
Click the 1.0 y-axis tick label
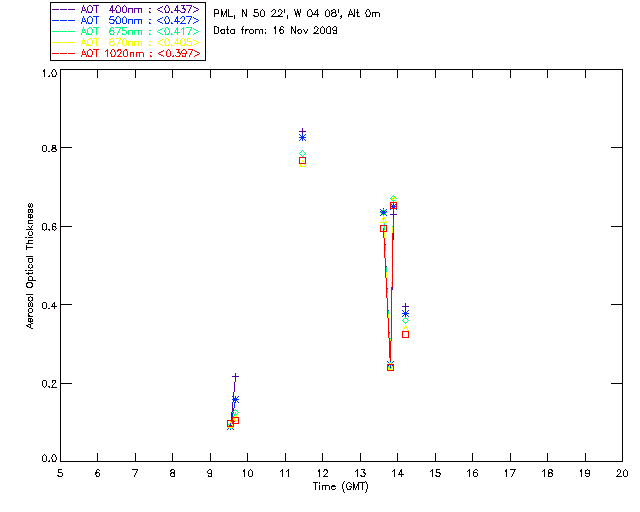pos(49,73)
